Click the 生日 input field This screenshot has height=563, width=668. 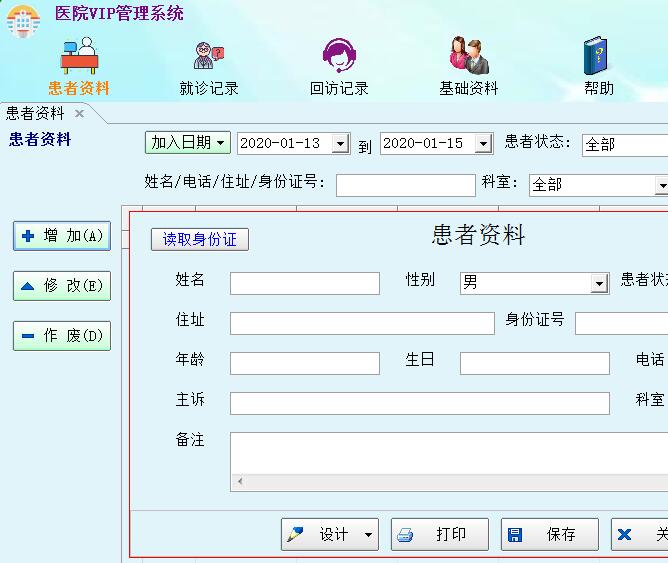[x=535, y=363]
